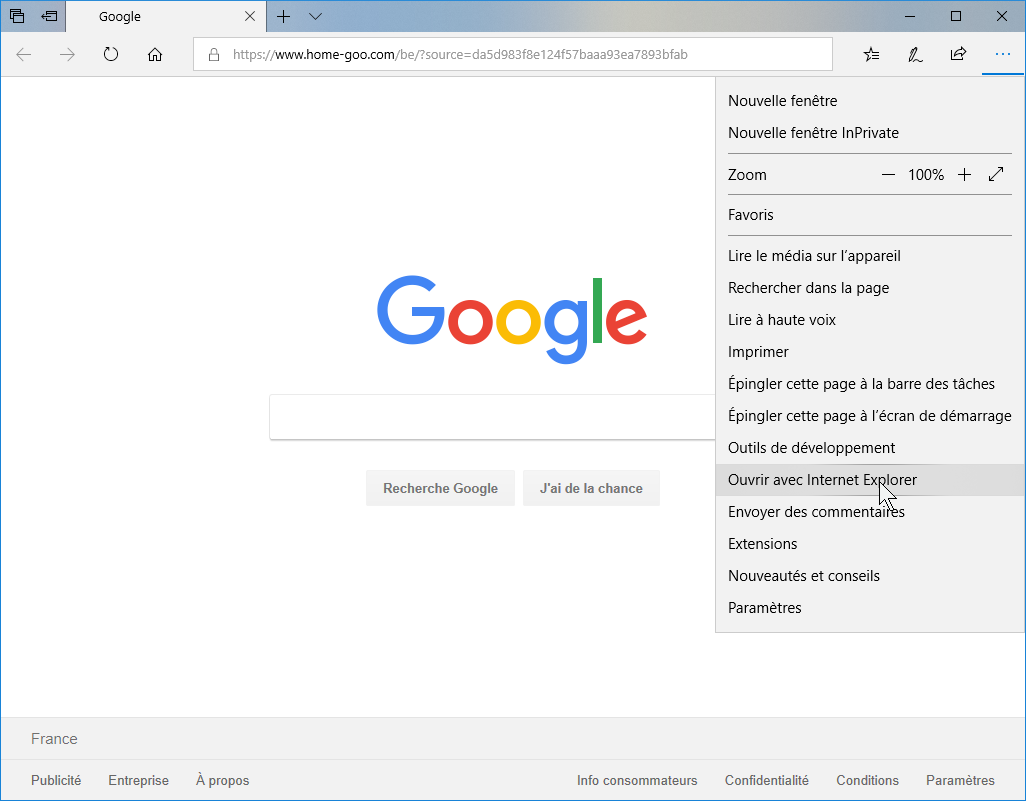
Task: Open the Favorites hub star icon
Action: click(x=872, y=54)
